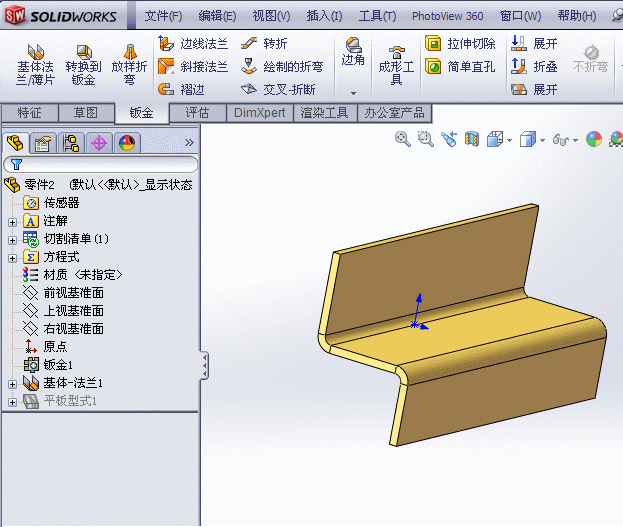Screen dimensions: 623x527
Task: Select the 钣金1 feature
Action: [x=48, y=365]
